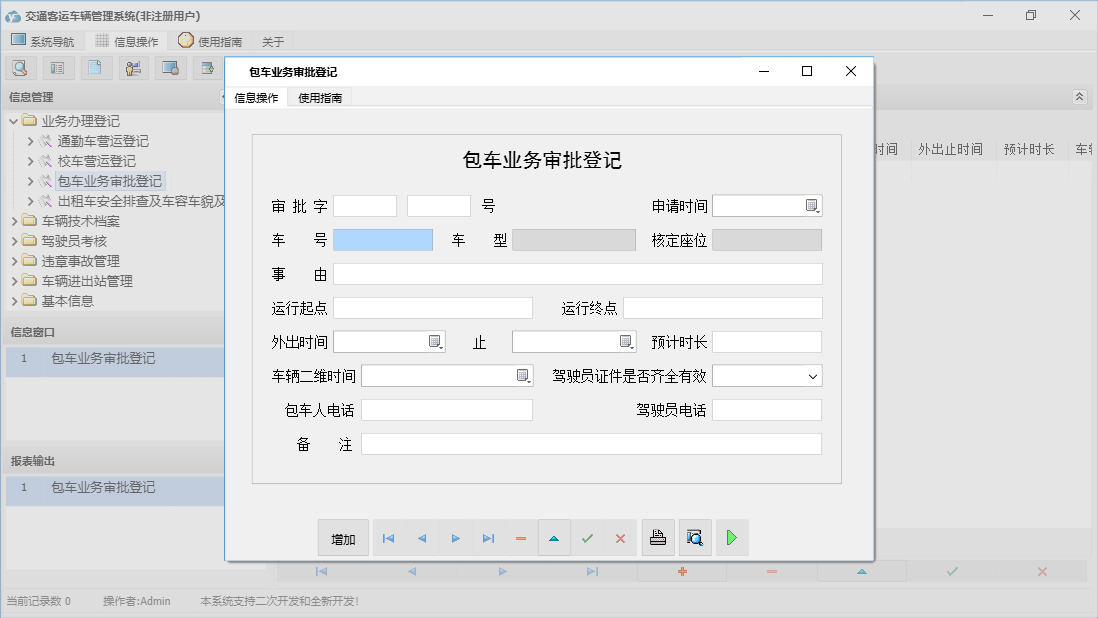1098x618 pixels.
Task: Click the collapse chevron above 外出止时间 panel
Action: [x=1079, y=98]
